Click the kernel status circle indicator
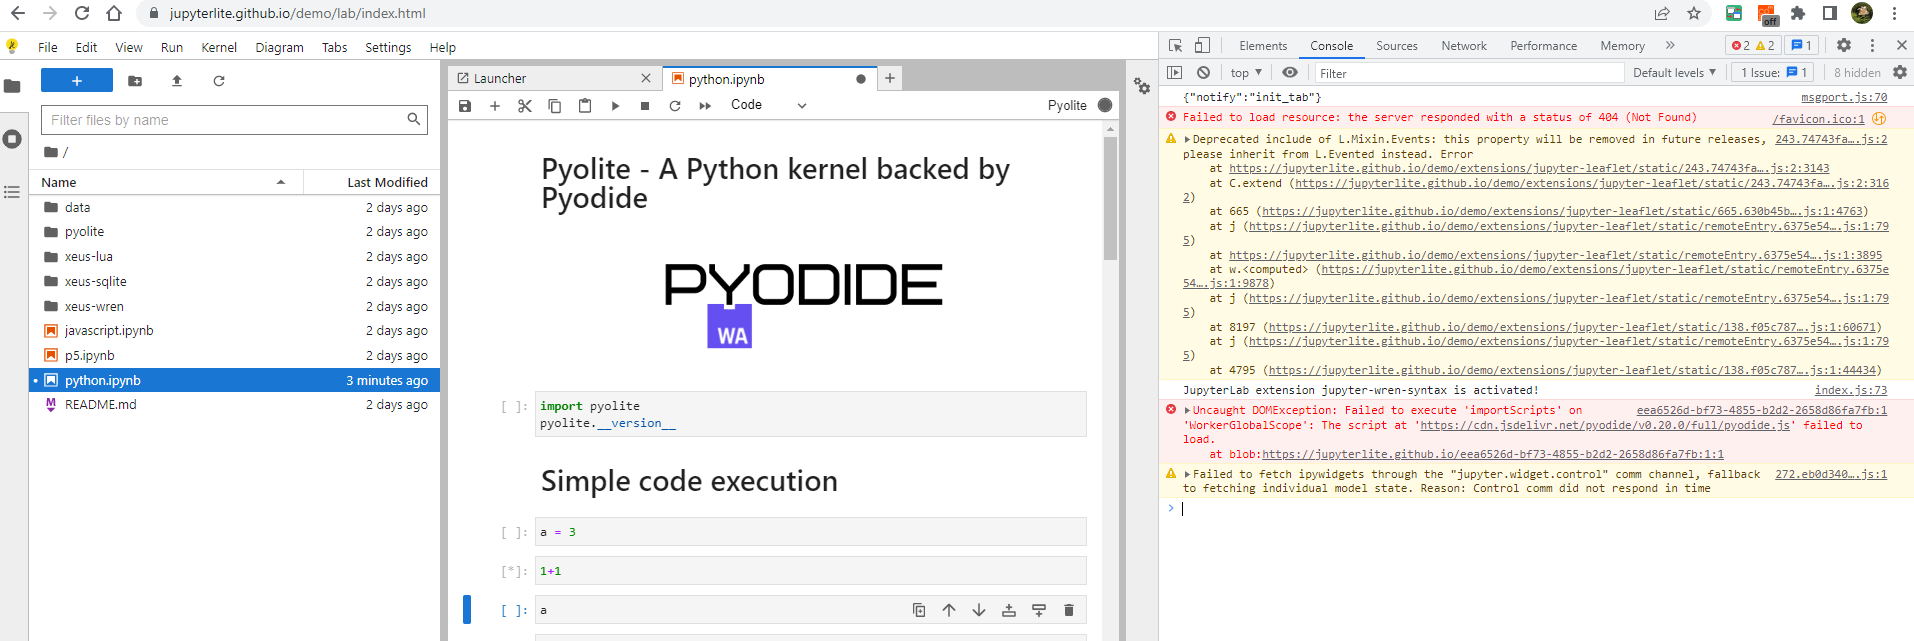This screenshot has width=1914, height=641. [x=1105, y=105]
